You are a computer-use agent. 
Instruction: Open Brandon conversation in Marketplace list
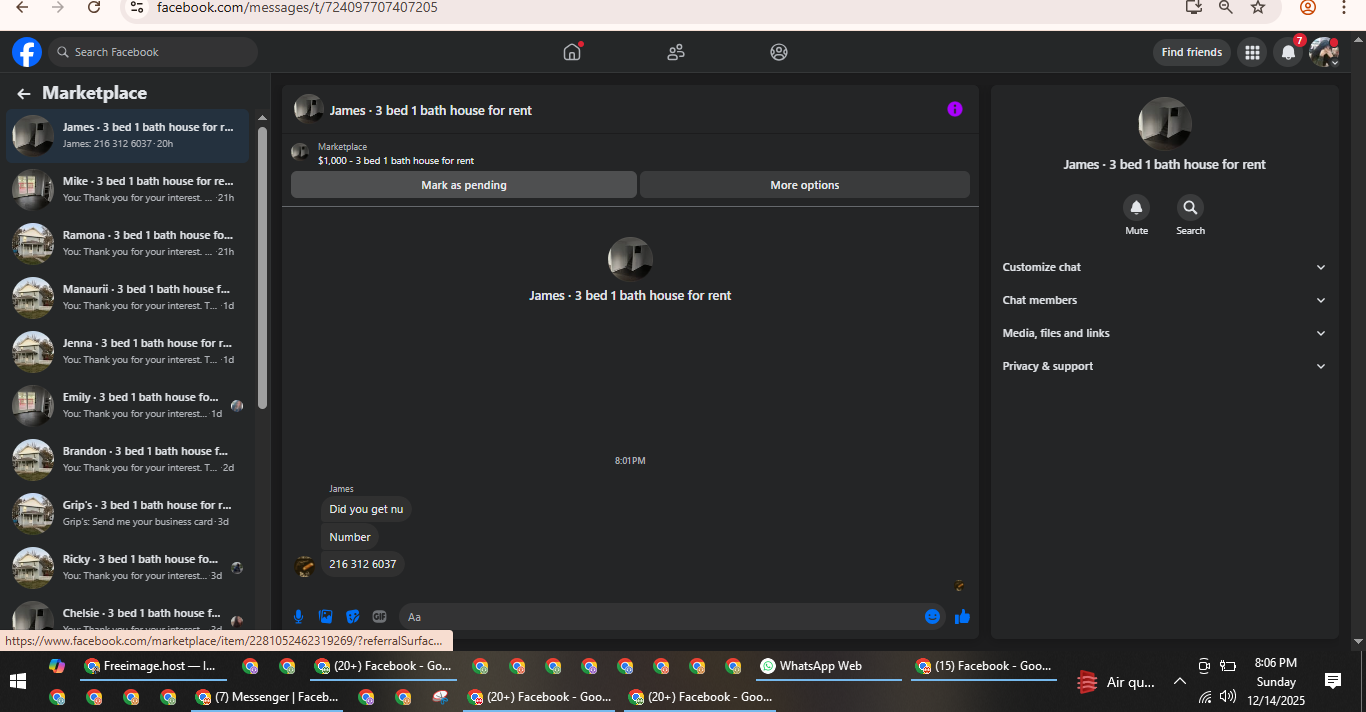tap(128, 459)
